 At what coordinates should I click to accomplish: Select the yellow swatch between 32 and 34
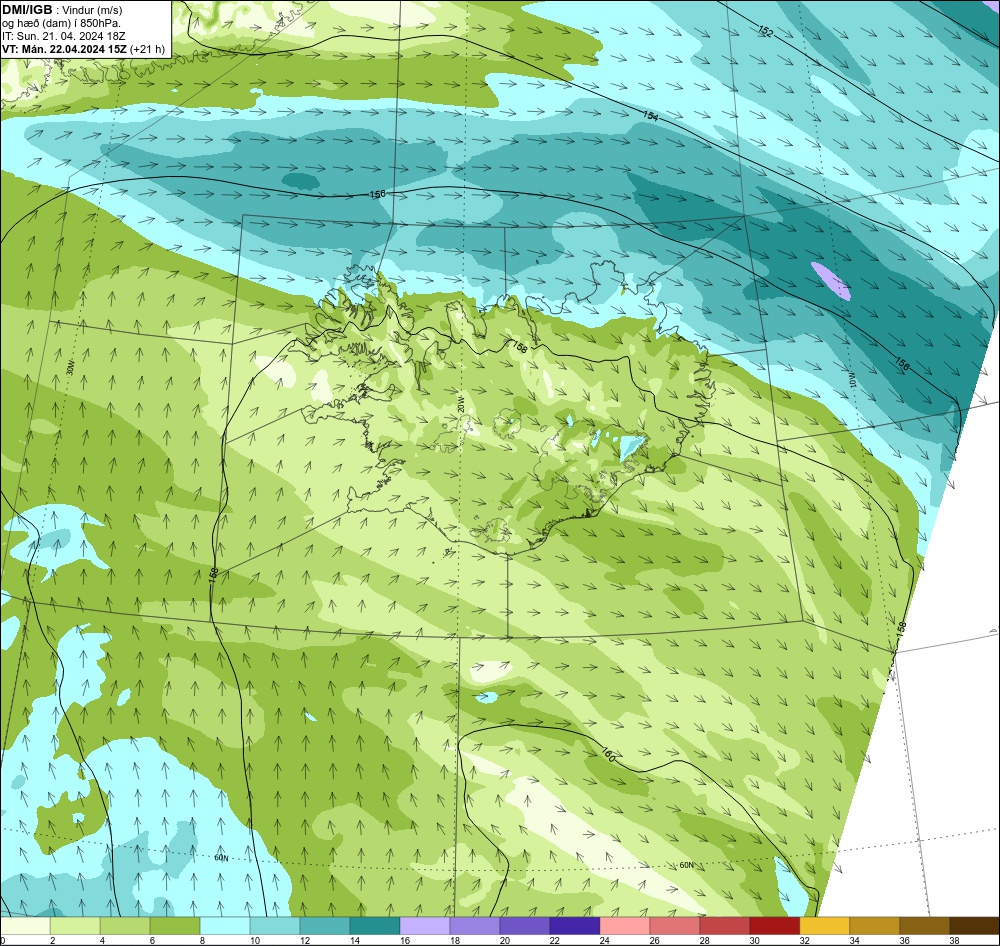click(825, 926)
